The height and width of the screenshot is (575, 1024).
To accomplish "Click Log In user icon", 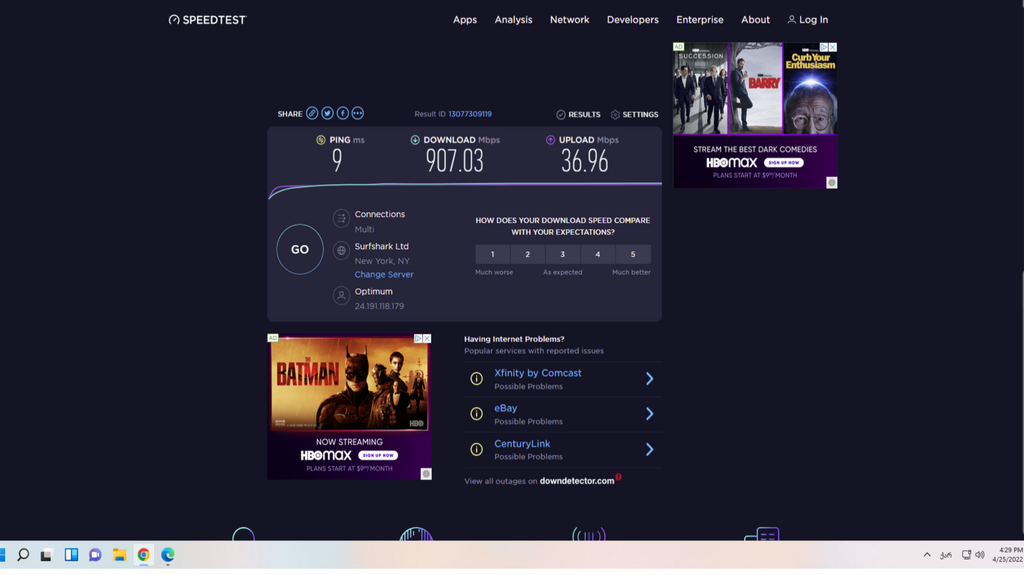I will point(792,20).
